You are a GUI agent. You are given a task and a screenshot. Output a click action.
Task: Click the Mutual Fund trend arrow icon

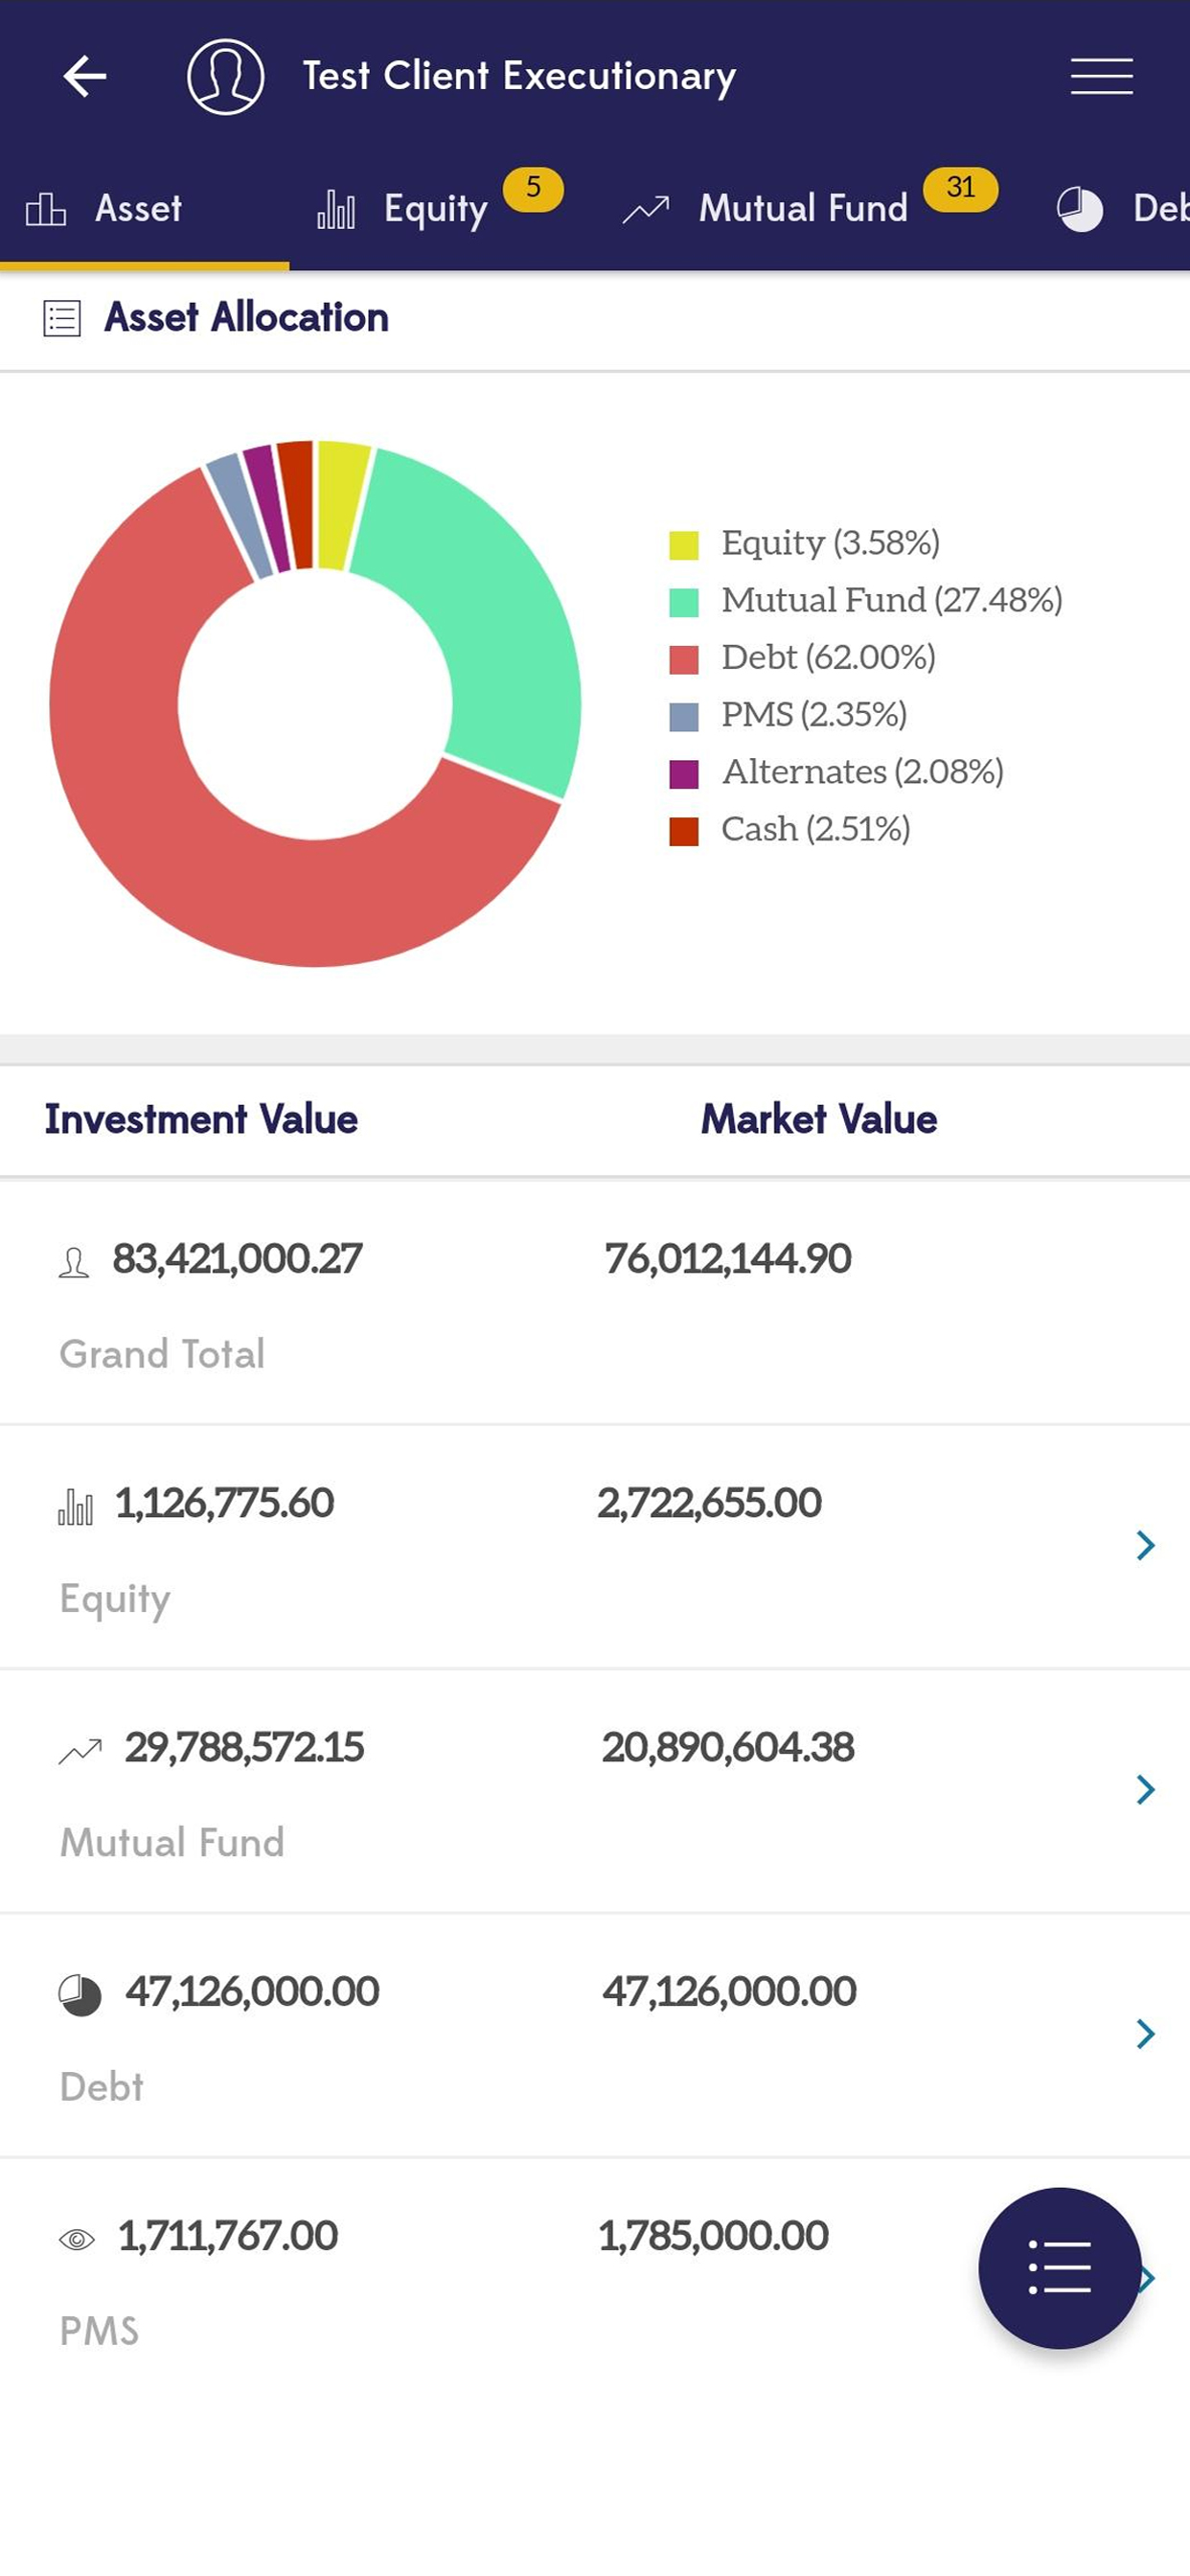(x=646, y=210)
